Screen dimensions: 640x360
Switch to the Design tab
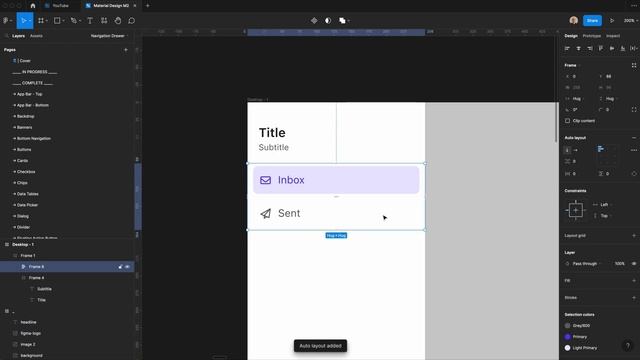click(x=571, y=36)
